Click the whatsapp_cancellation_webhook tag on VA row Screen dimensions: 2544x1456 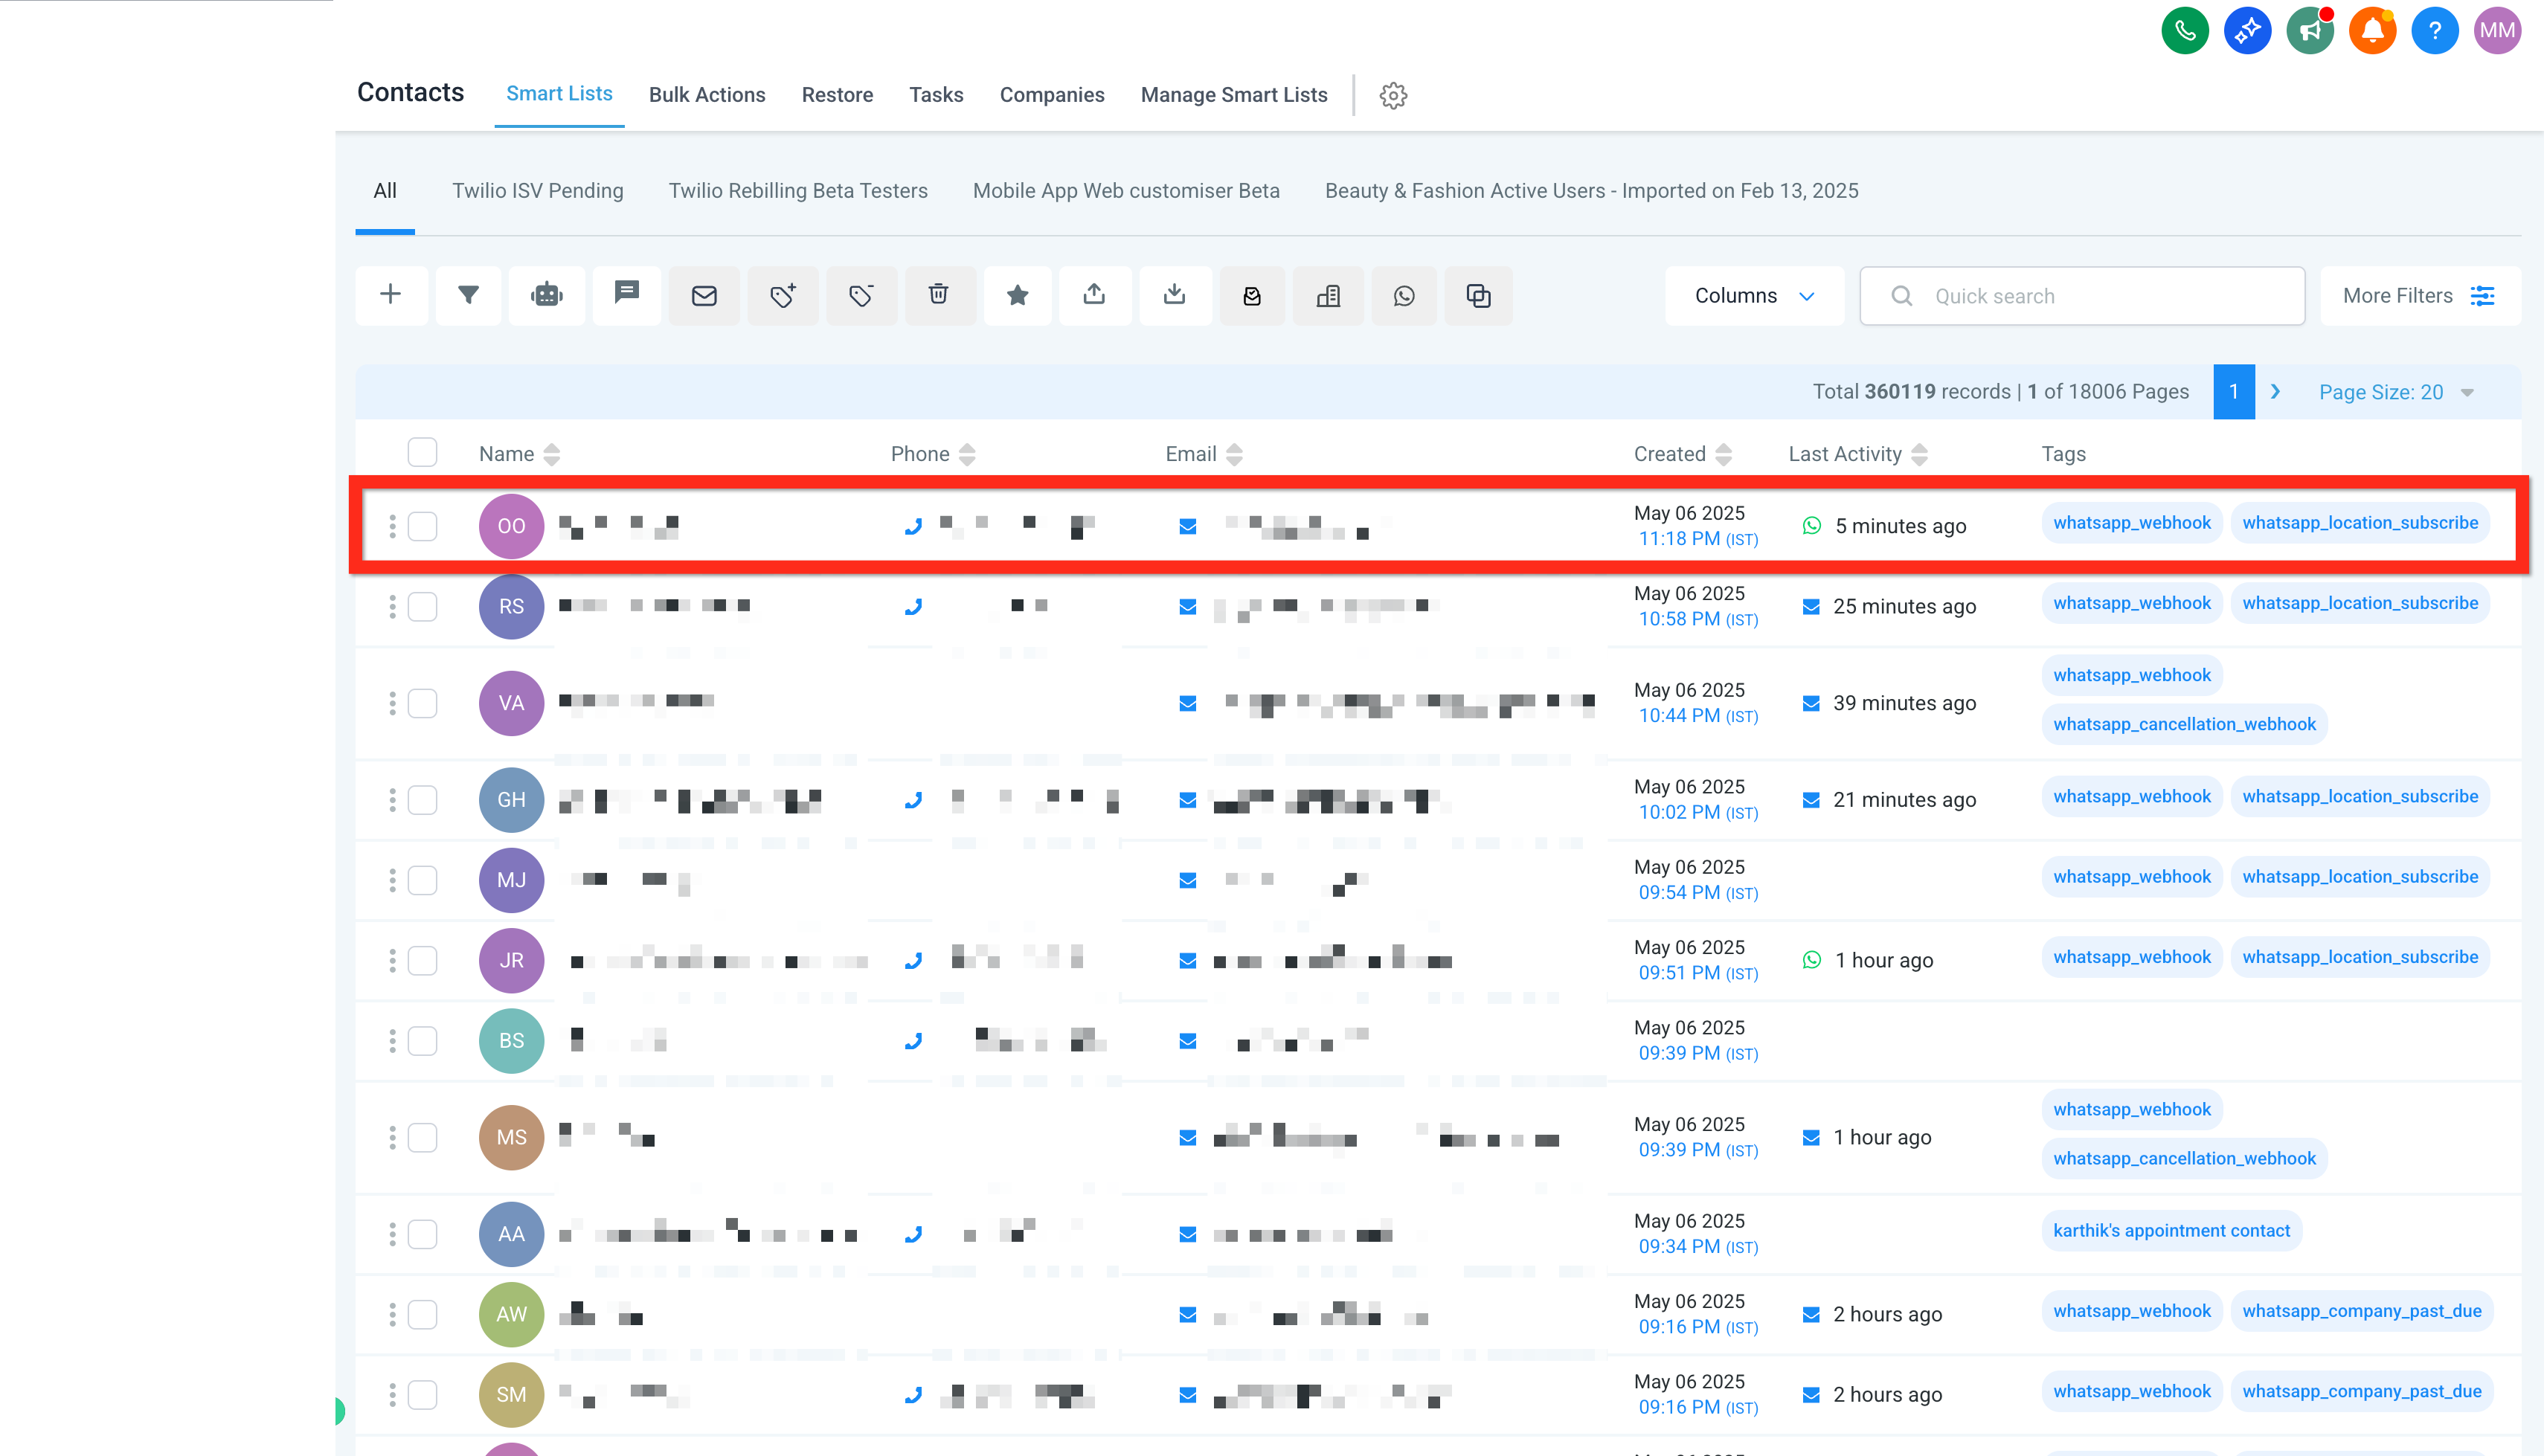pos(2184,724)
